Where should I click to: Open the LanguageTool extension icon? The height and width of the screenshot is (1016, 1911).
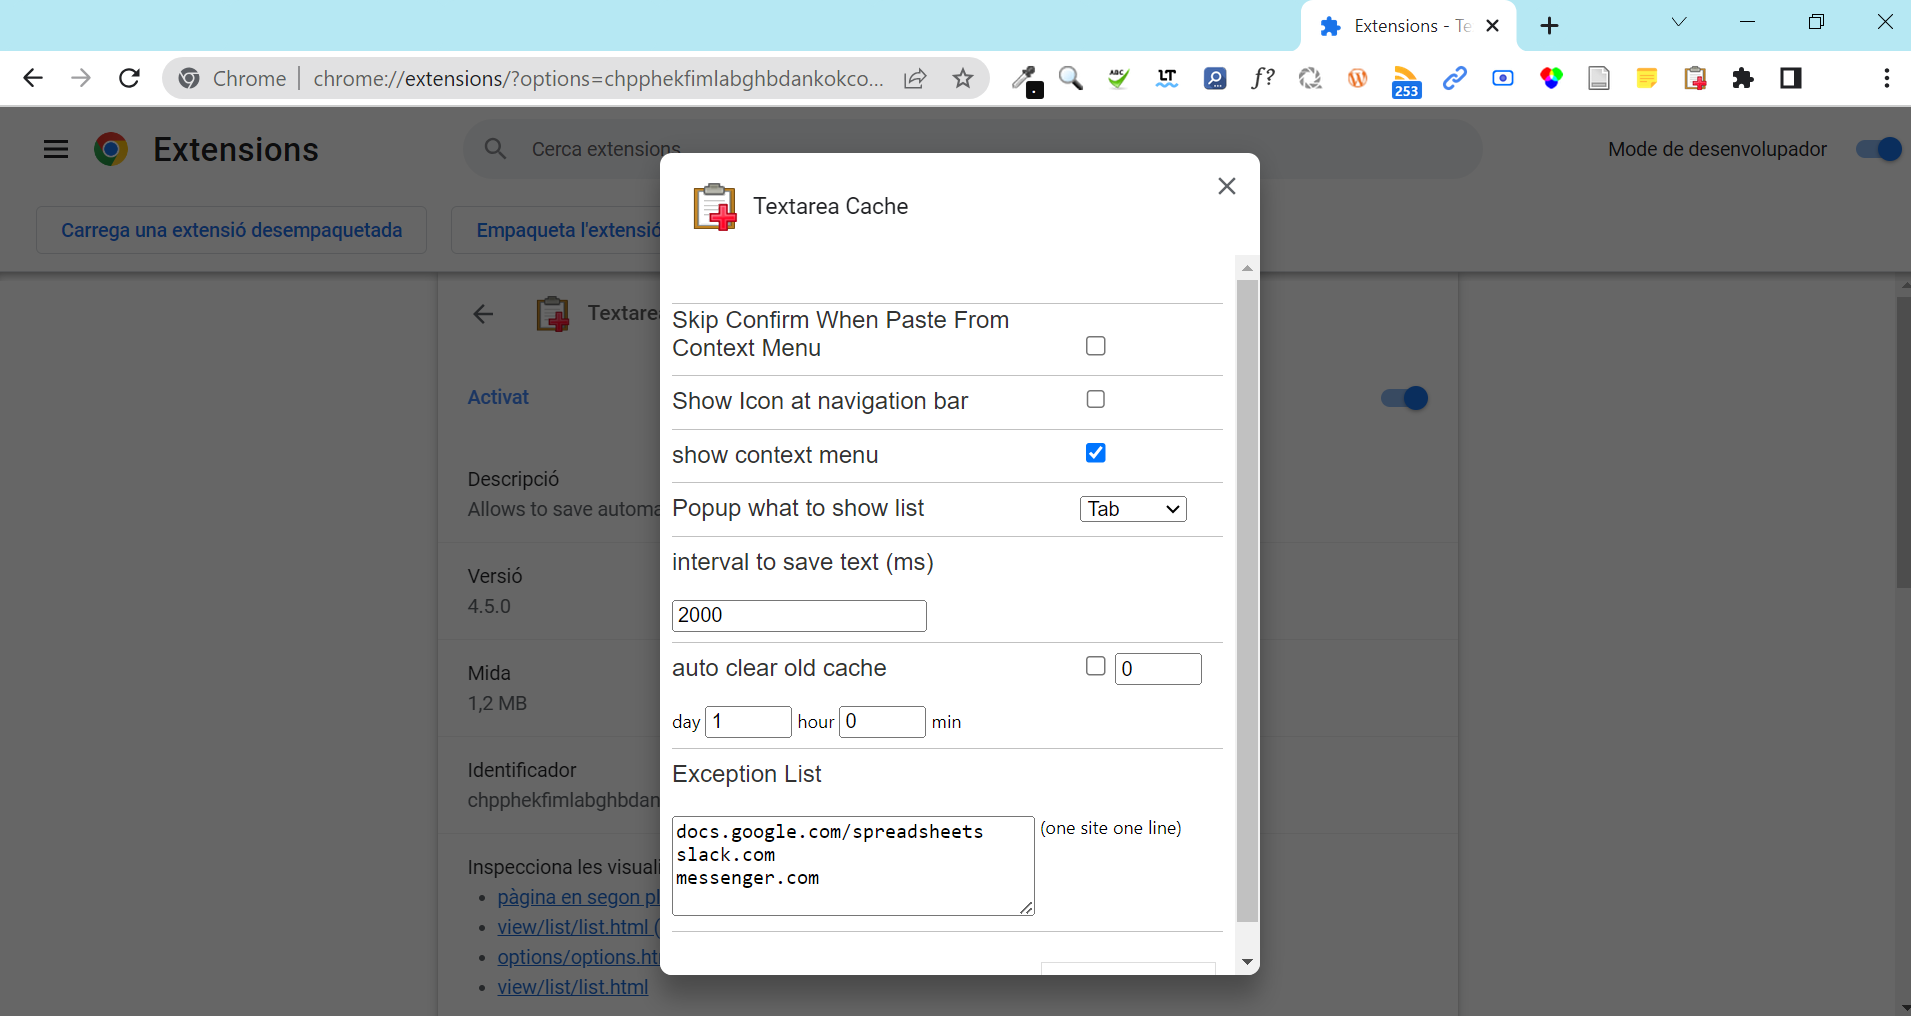pyautogui.click(x=1166, y=78)
